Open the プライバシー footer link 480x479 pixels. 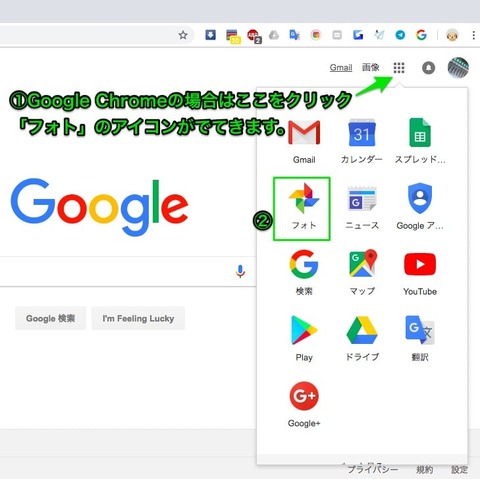click(373, 470)
